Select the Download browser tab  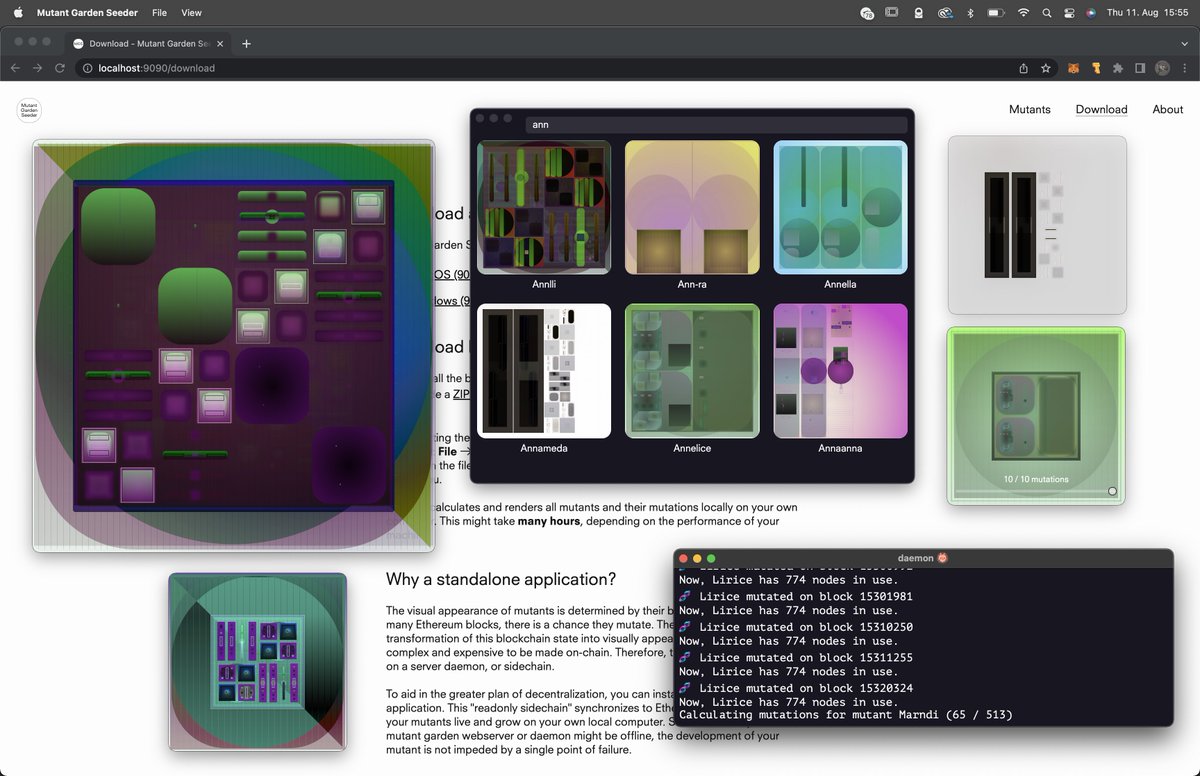point(146,43)
